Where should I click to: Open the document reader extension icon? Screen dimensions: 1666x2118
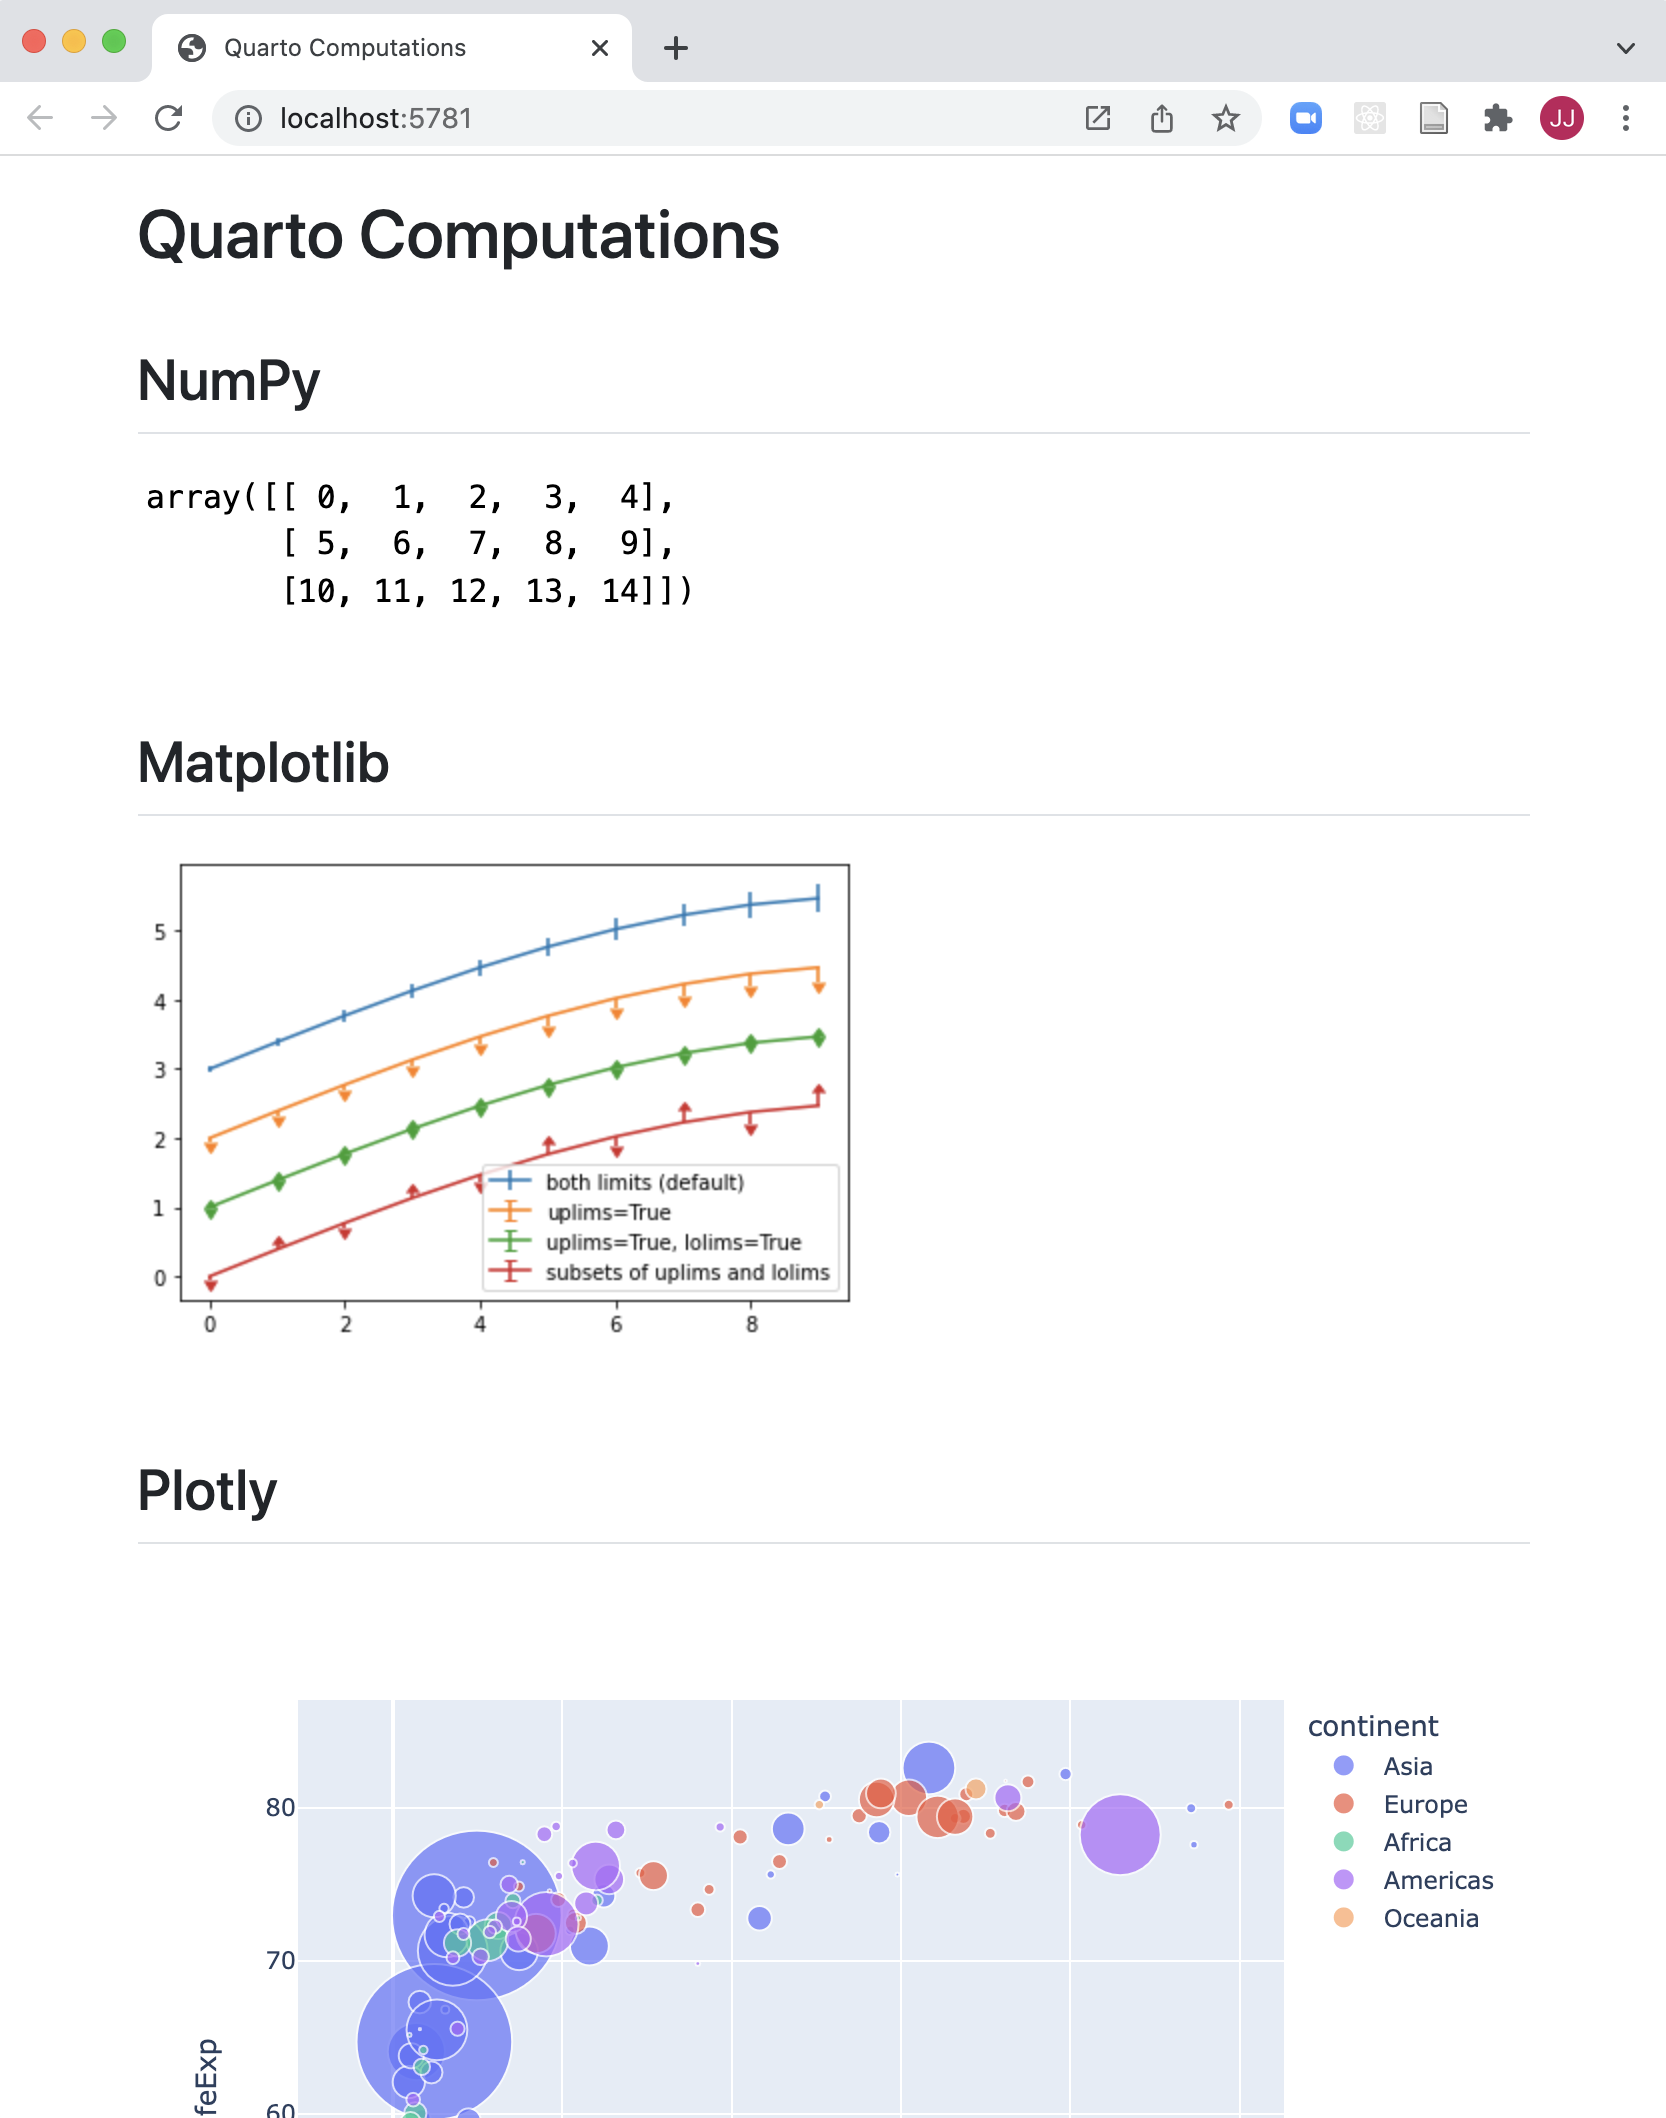point(1434,118)
